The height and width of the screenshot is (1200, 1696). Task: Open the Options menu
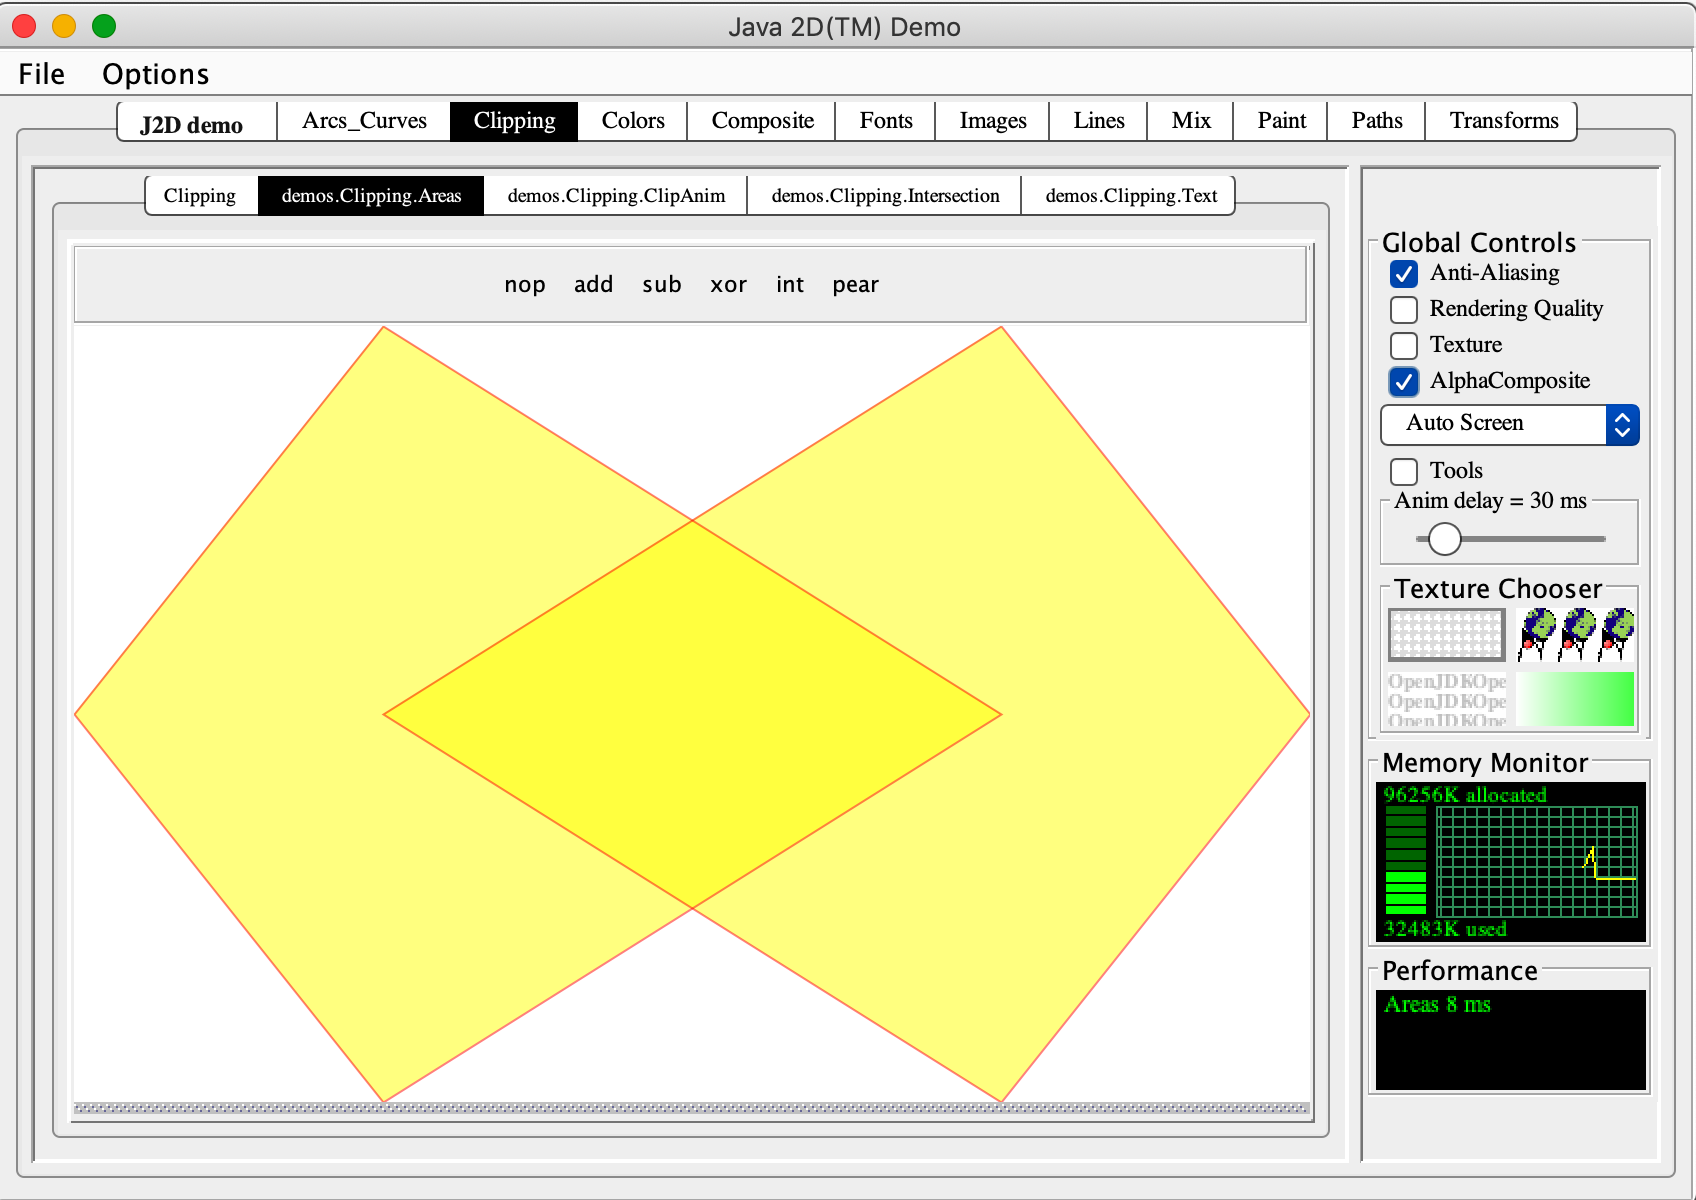pos(155,74)
